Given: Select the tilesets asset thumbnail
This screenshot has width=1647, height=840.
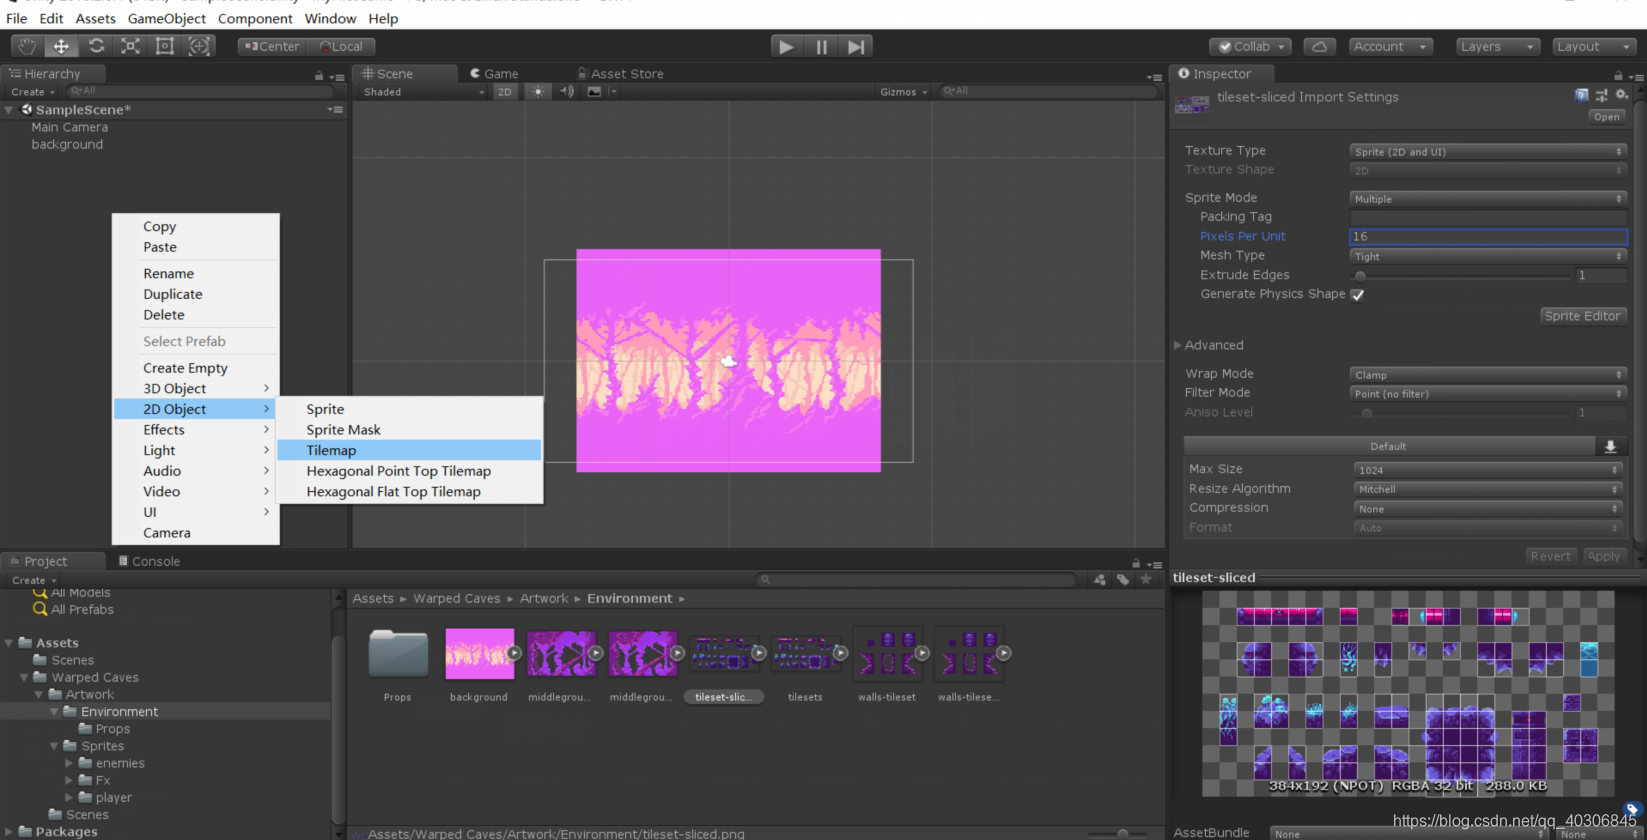Looking at the screenshot, I should [805, 654].
